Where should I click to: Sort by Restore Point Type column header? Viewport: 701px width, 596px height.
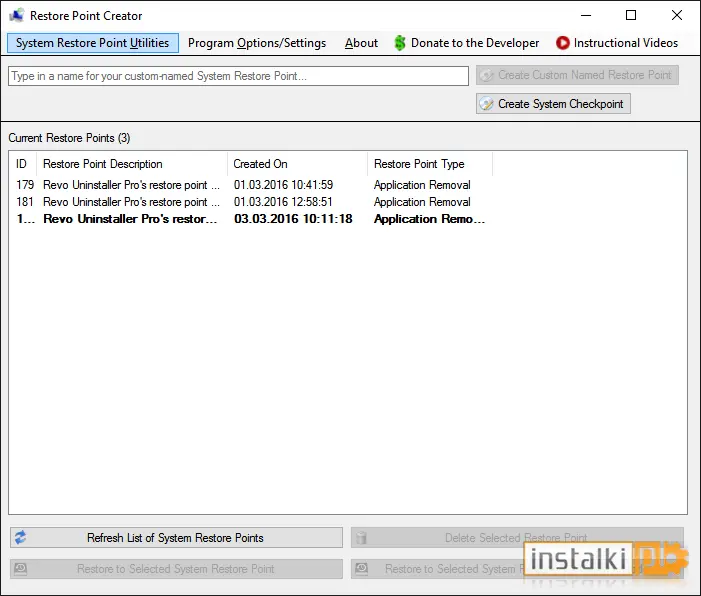(430, 164)
